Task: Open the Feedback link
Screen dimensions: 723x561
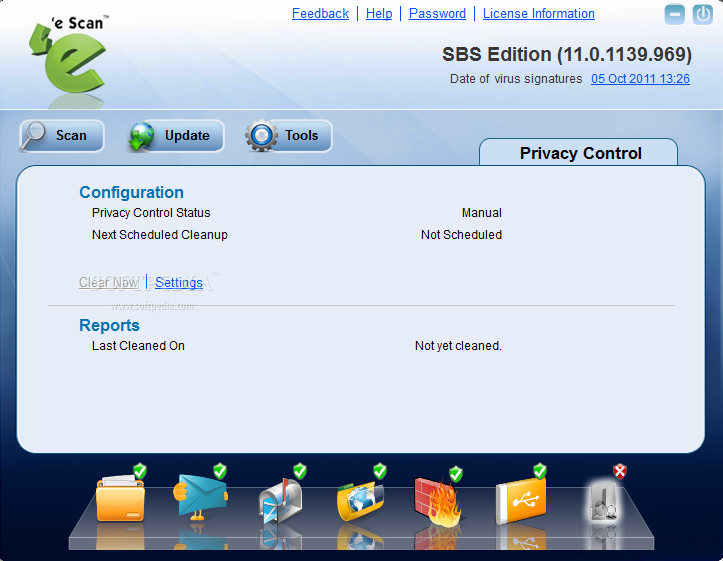Action: coord(320,14)
